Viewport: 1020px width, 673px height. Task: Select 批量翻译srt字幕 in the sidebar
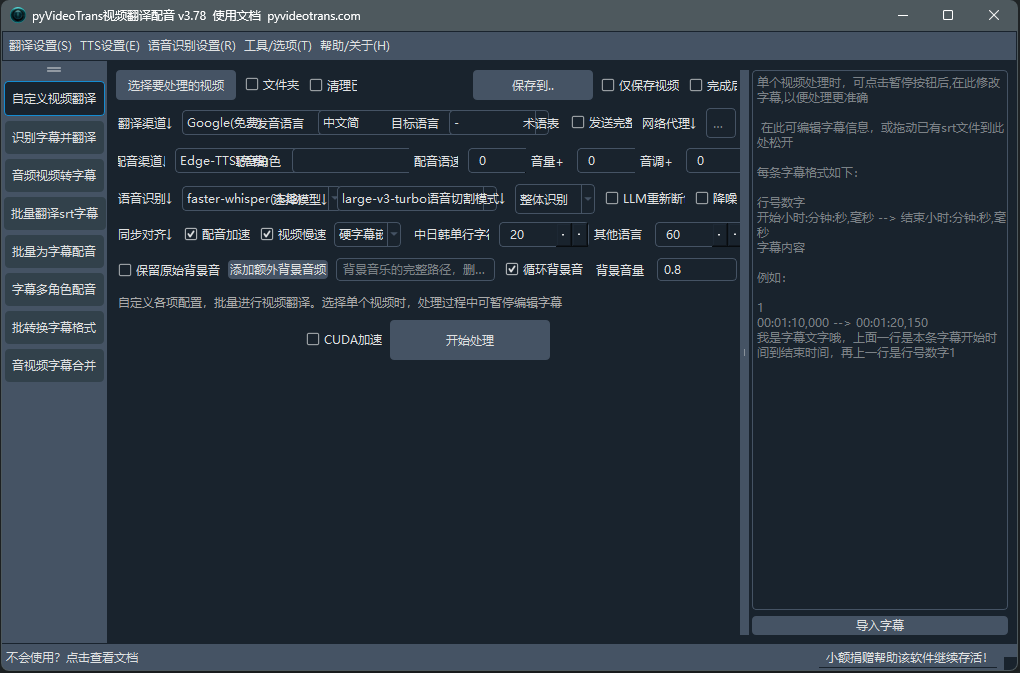tap(54, 212)
